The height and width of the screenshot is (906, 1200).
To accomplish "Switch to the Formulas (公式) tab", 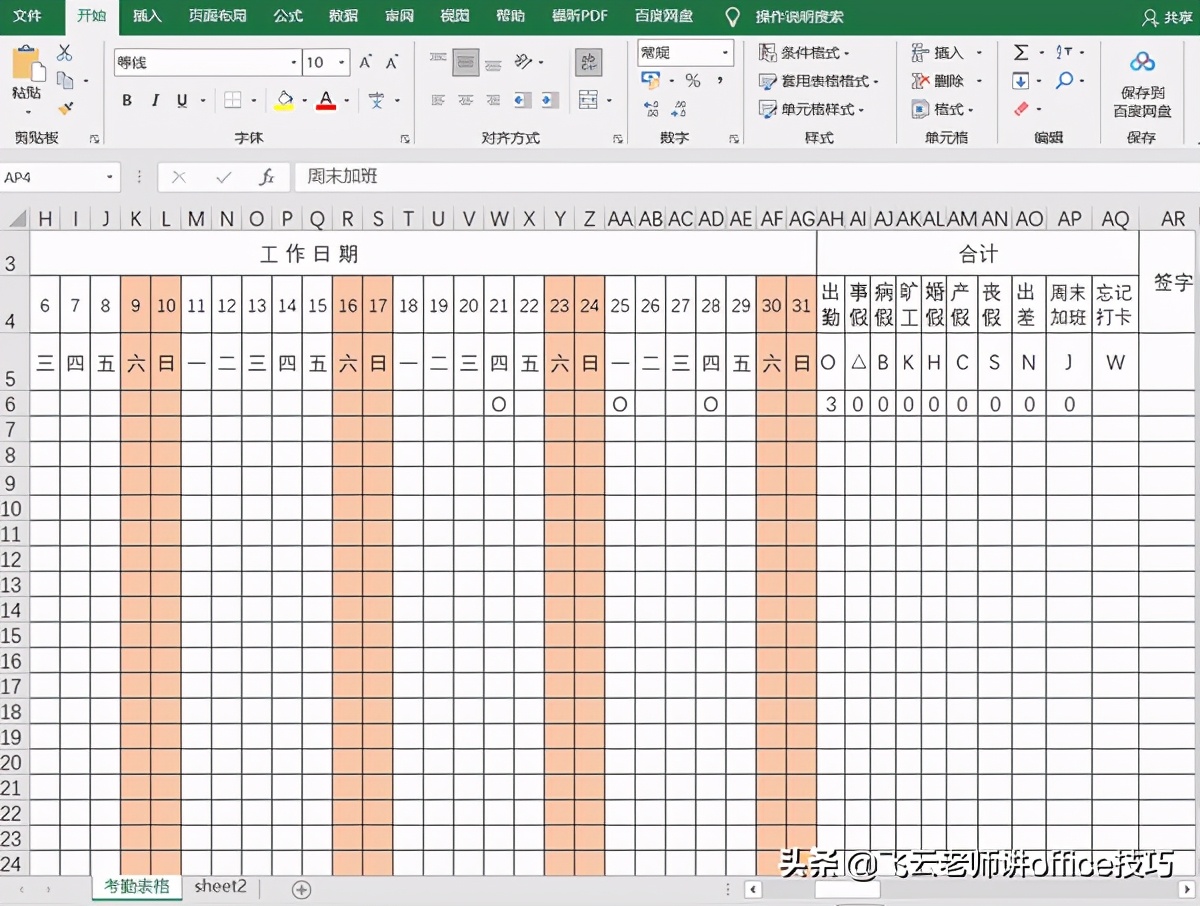I will point(288,16).
